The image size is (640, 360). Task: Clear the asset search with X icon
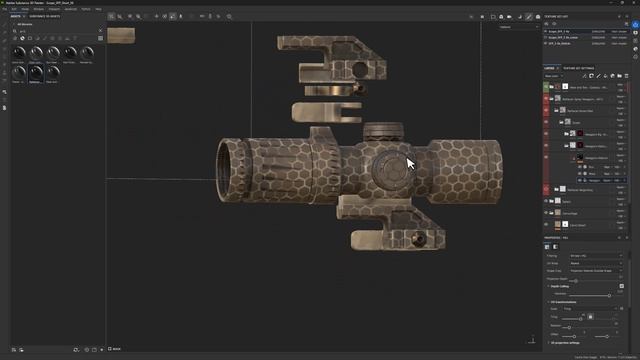tap(100, 31)
